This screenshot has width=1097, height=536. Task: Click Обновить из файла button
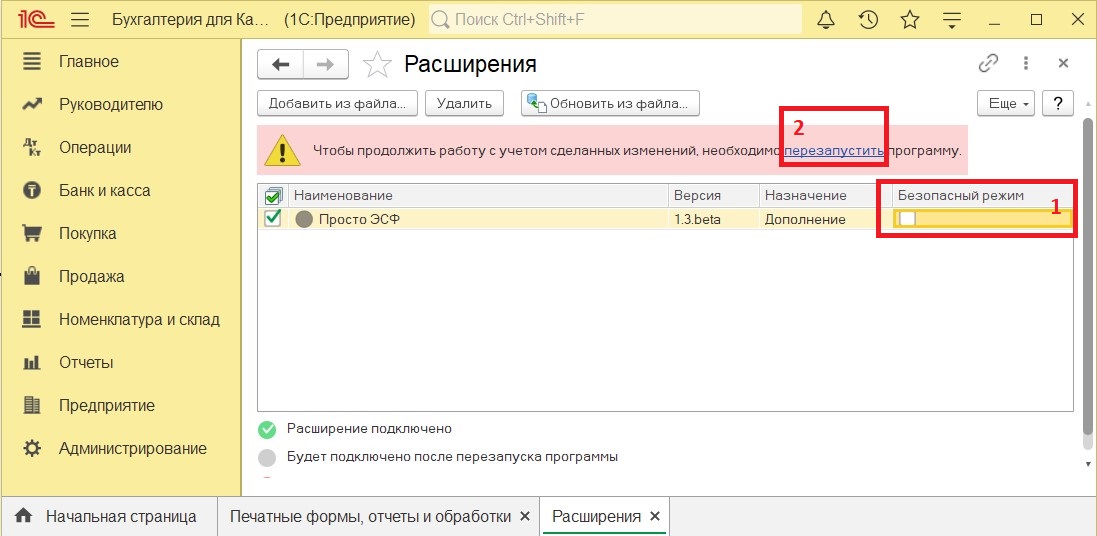[610, 104]
